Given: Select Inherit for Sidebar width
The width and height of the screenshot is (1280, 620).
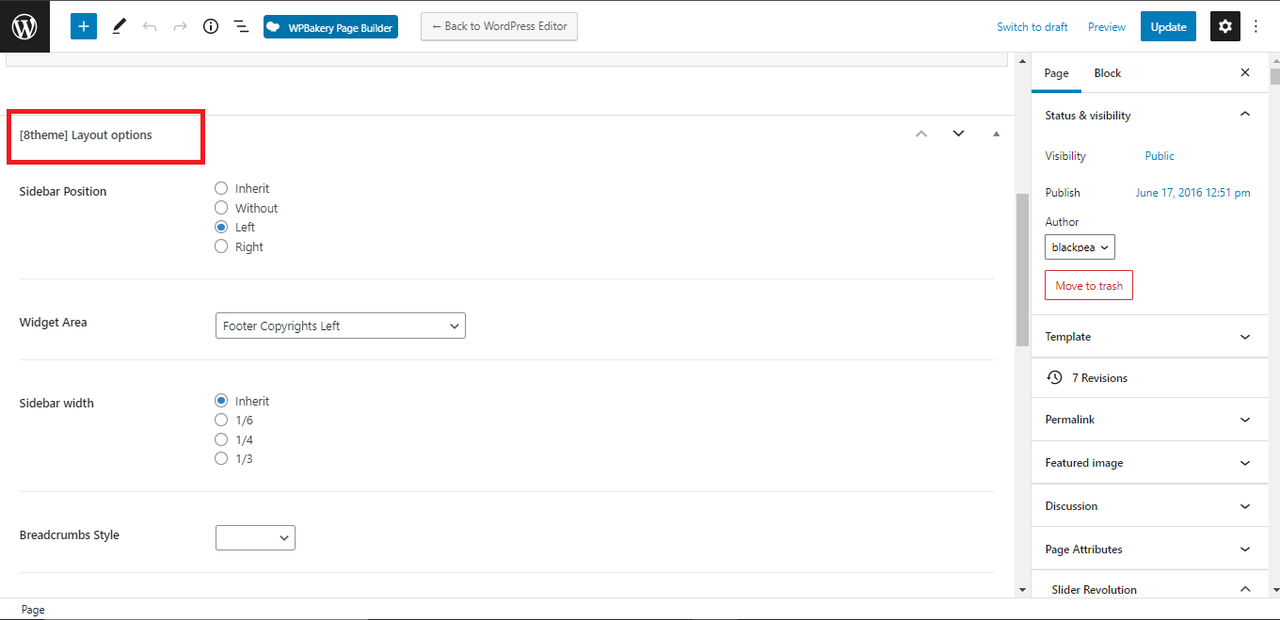Looking at the screenshot, I should 222,401.
